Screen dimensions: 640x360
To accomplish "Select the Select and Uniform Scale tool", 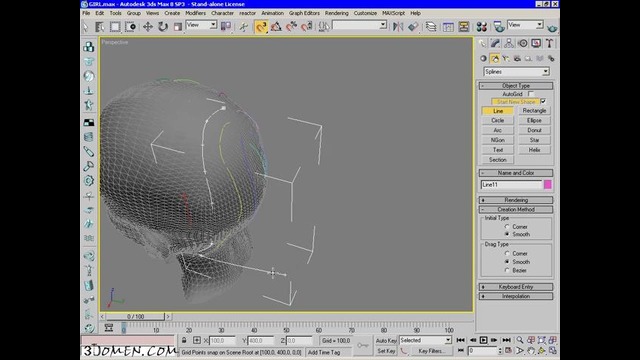I will tap(178, 27).
